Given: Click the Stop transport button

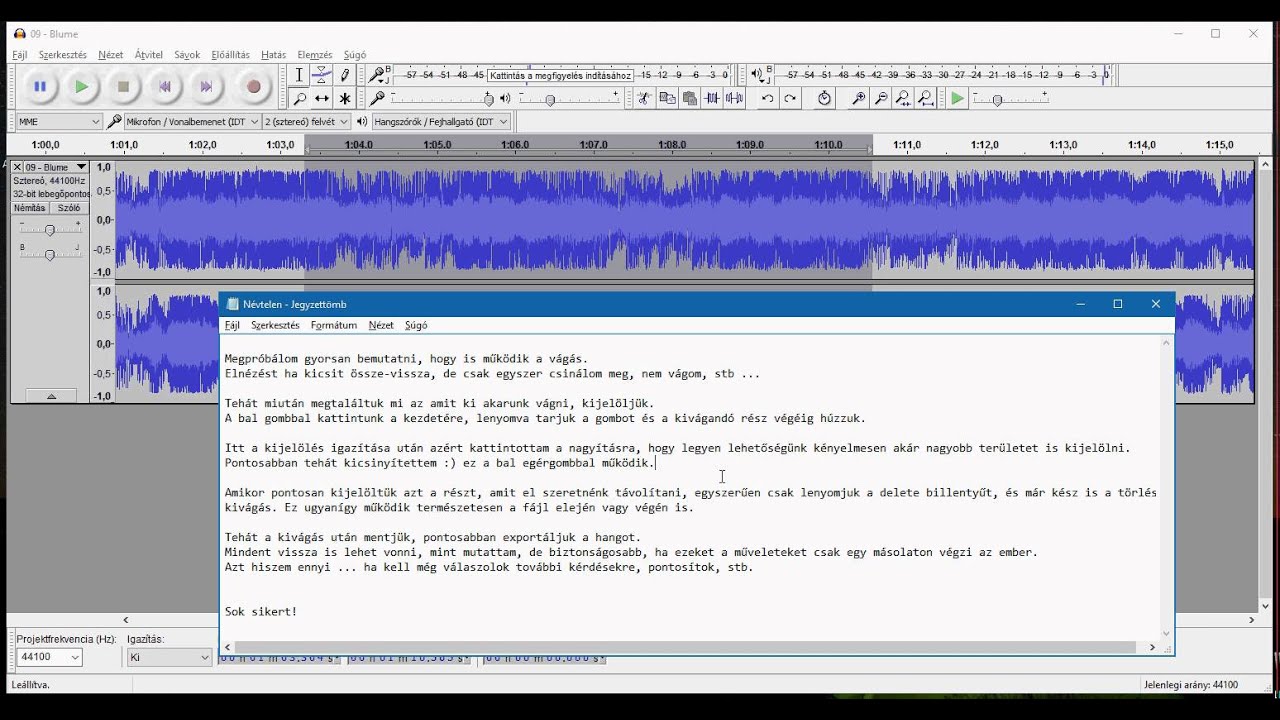Looking at the screenshot, I should pyautogui.click(x=123, y=87).
